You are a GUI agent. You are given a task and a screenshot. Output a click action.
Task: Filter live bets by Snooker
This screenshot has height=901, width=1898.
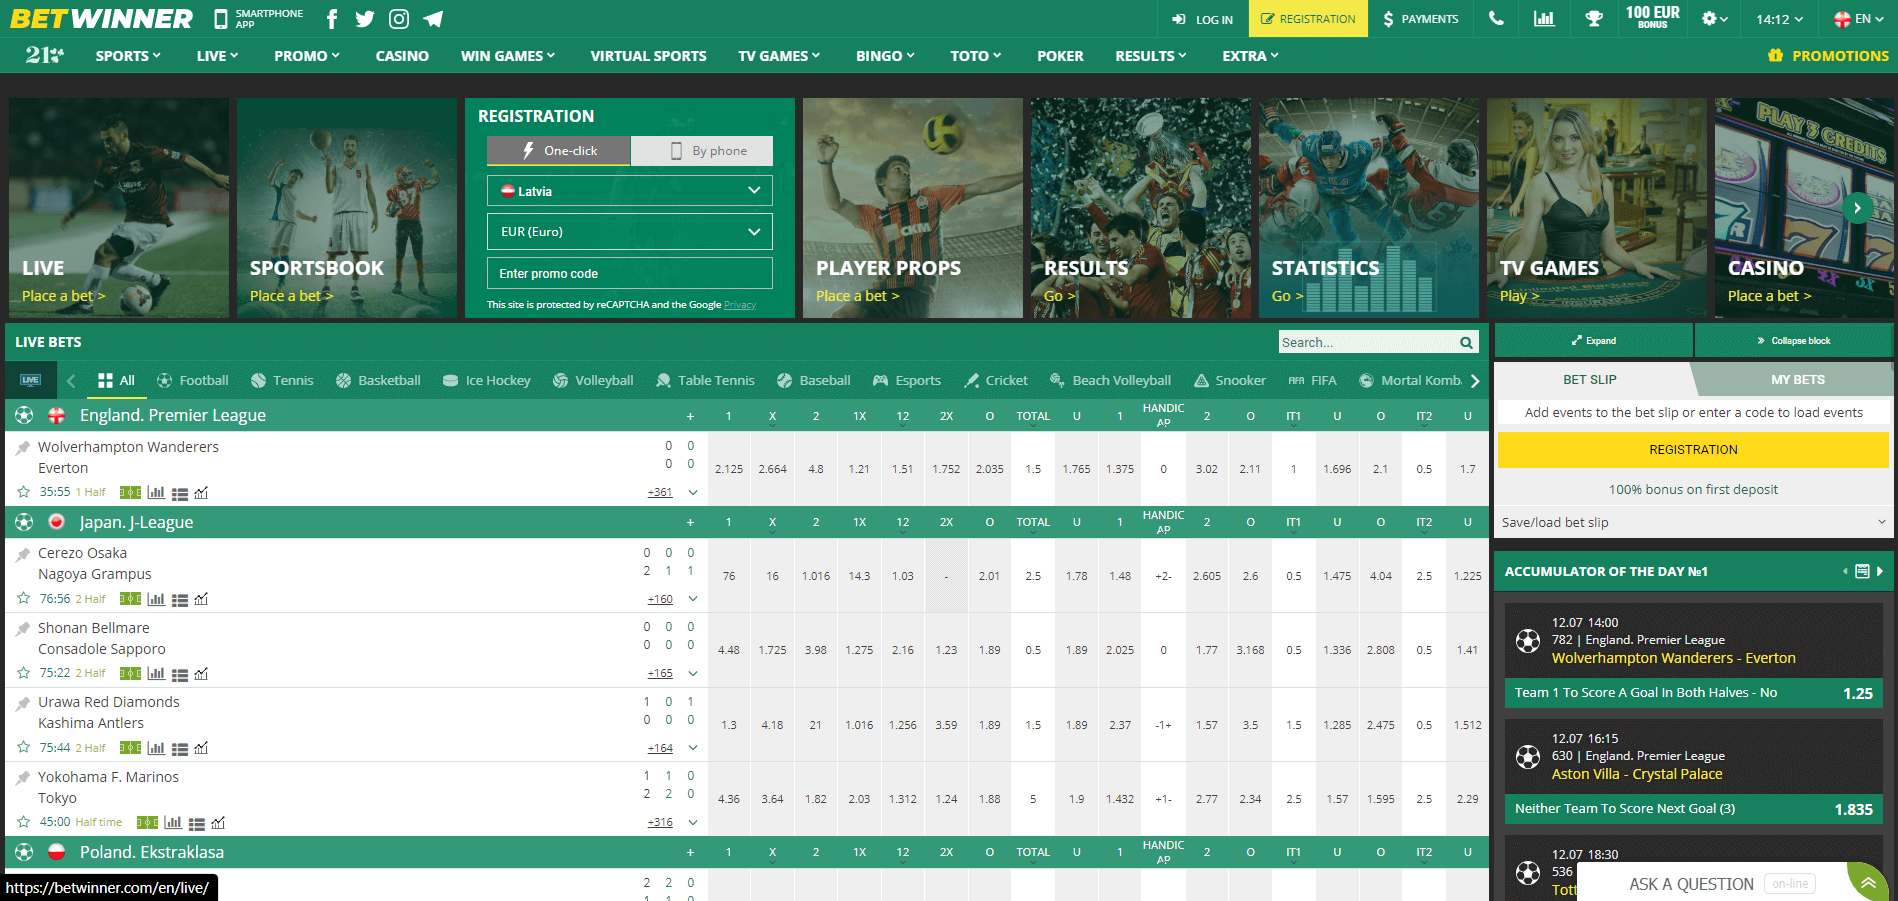1230,380
